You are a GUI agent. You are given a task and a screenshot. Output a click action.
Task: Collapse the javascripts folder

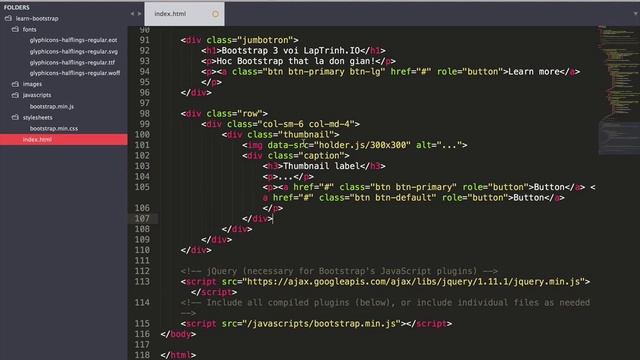coord(15,95)
